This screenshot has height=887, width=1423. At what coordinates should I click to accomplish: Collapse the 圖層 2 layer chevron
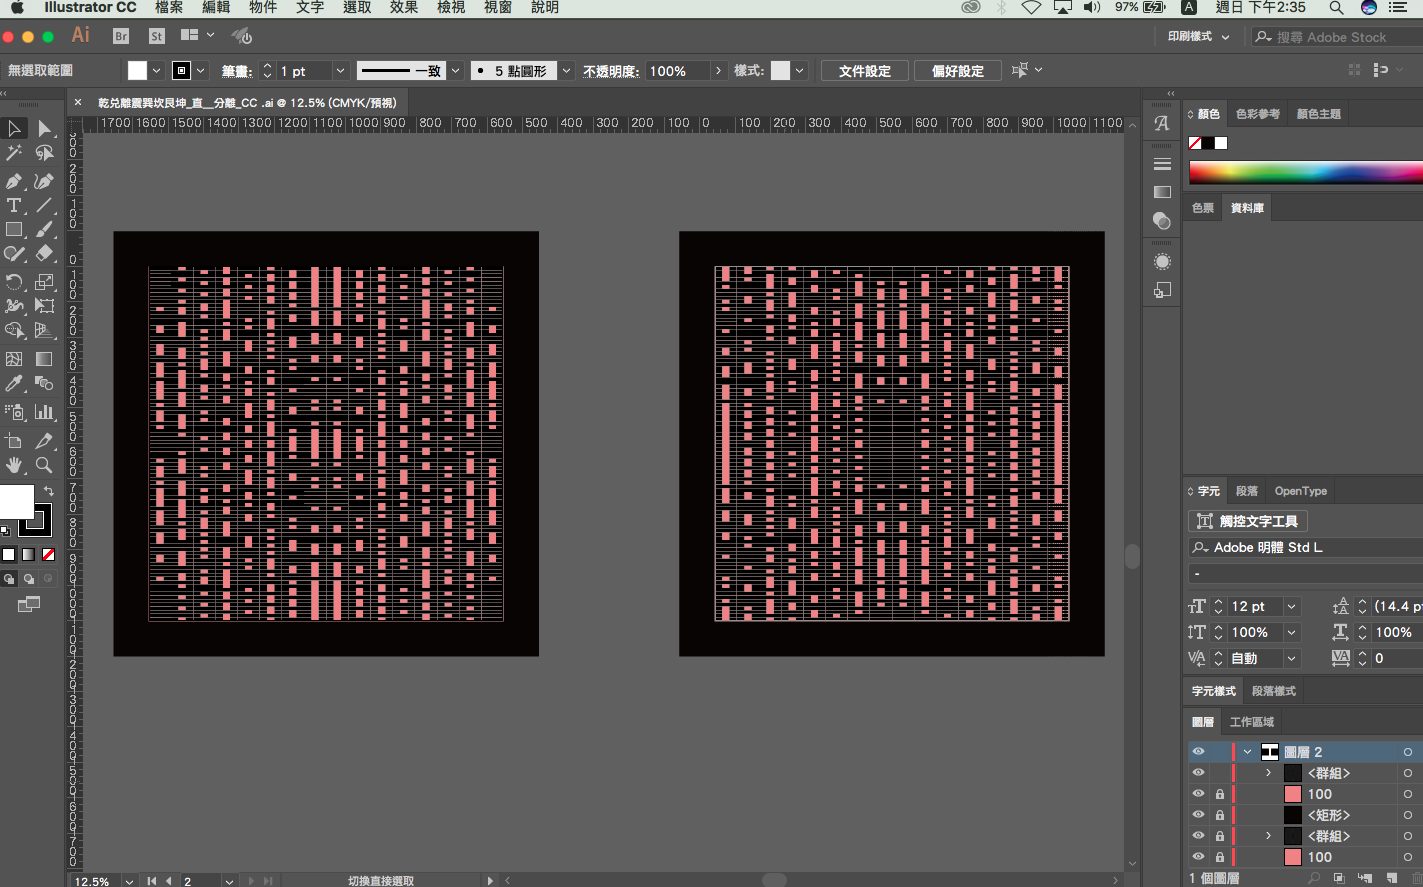coord(1247,752)
